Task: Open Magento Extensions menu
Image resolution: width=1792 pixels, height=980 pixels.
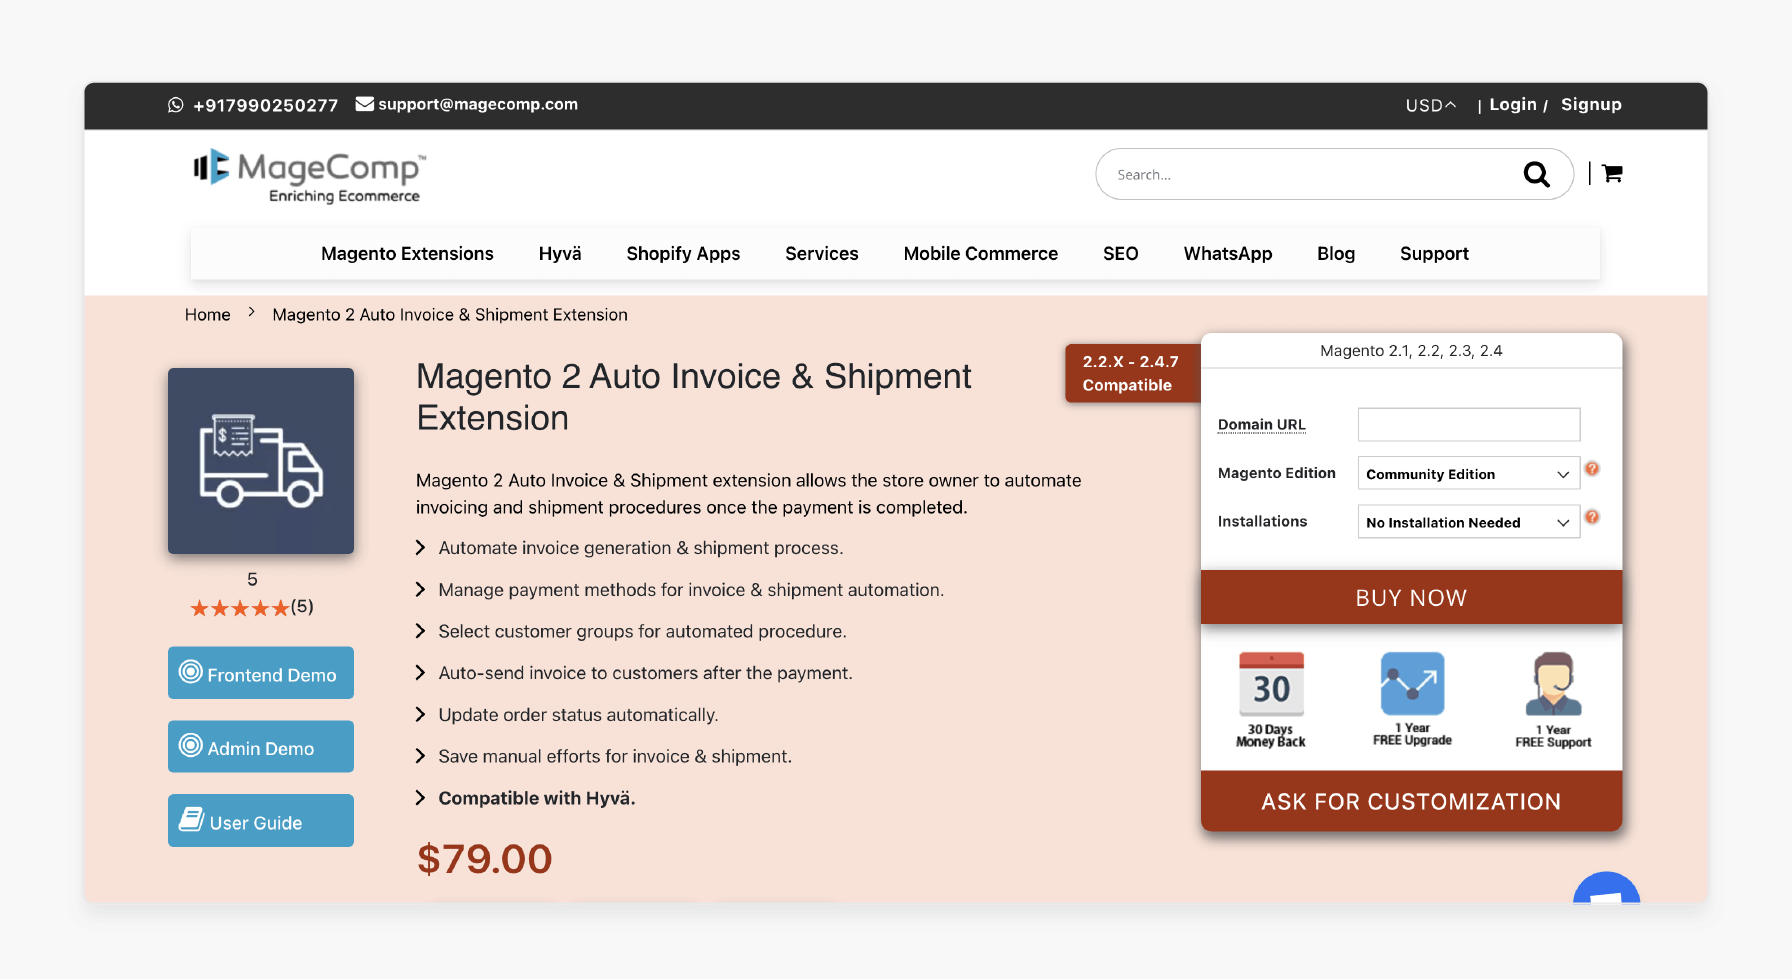Action: [x=407, y=254]
